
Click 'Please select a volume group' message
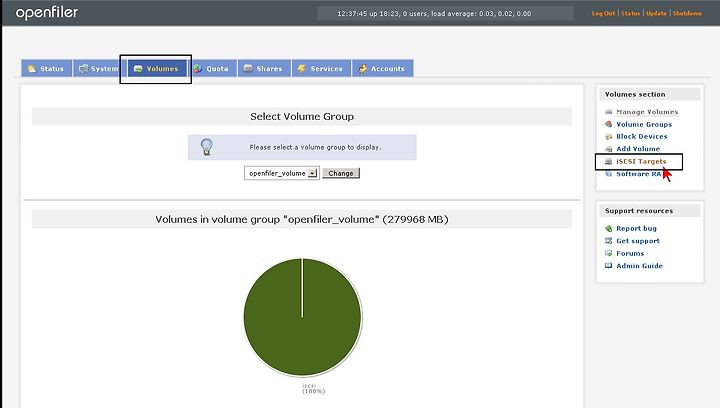coord(315,147)
